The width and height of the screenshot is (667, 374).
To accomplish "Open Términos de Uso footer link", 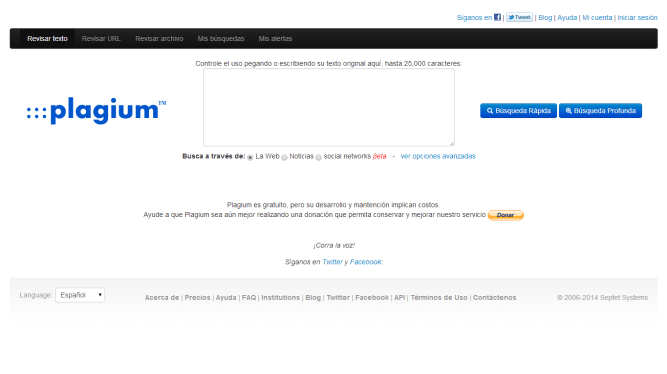I will (439, 297).
